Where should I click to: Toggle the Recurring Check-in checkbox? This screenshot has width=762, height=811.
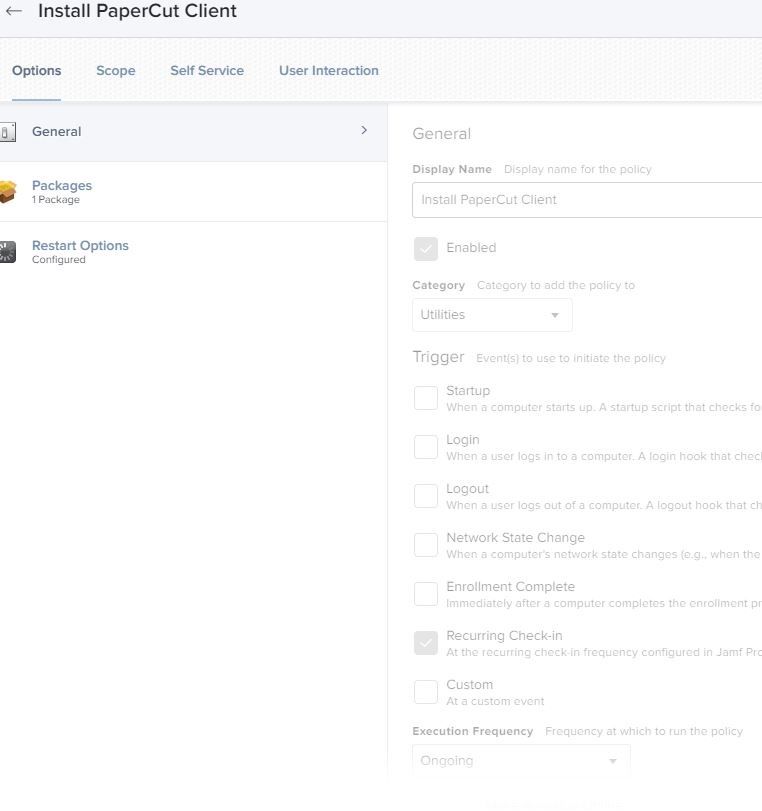coord(426,643)
